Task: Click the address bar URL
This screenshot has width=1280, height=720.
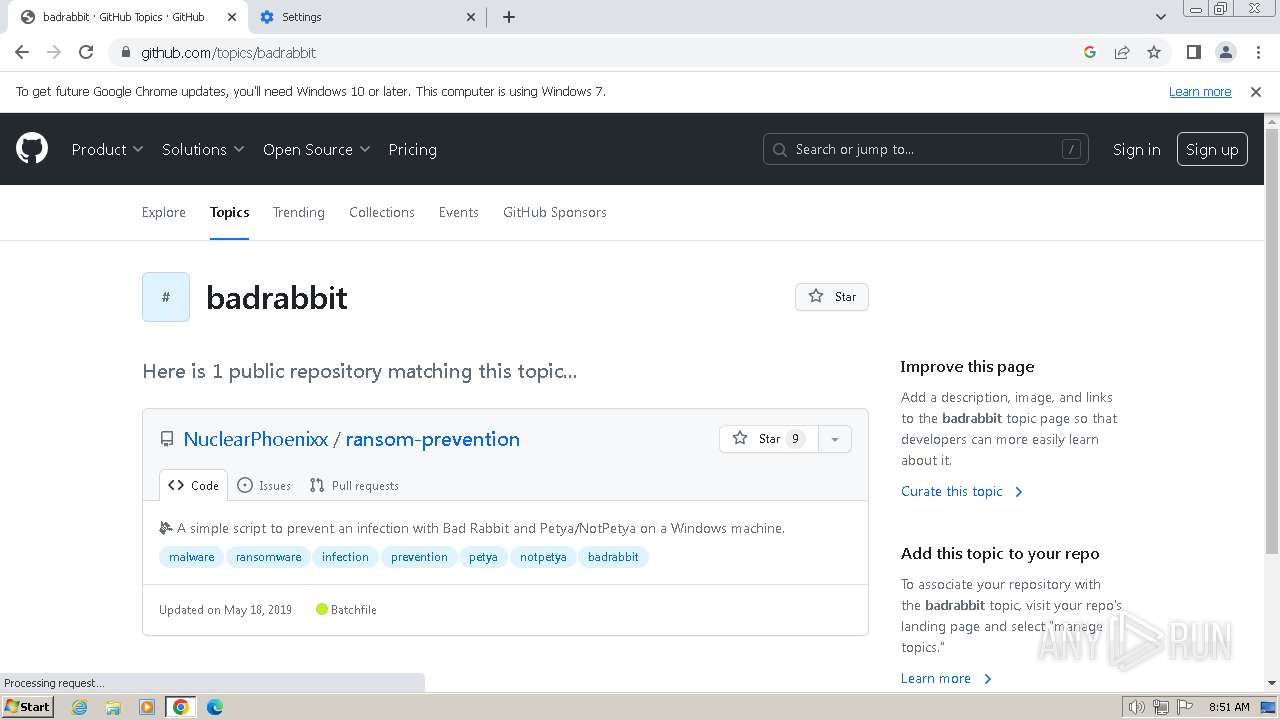Action: (x=228, y=52)
